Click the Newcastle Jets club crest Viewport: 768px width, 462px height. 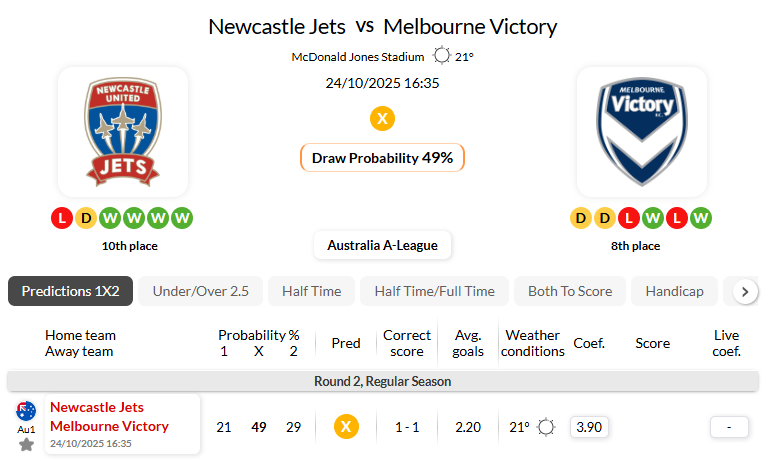pos(122,132)
